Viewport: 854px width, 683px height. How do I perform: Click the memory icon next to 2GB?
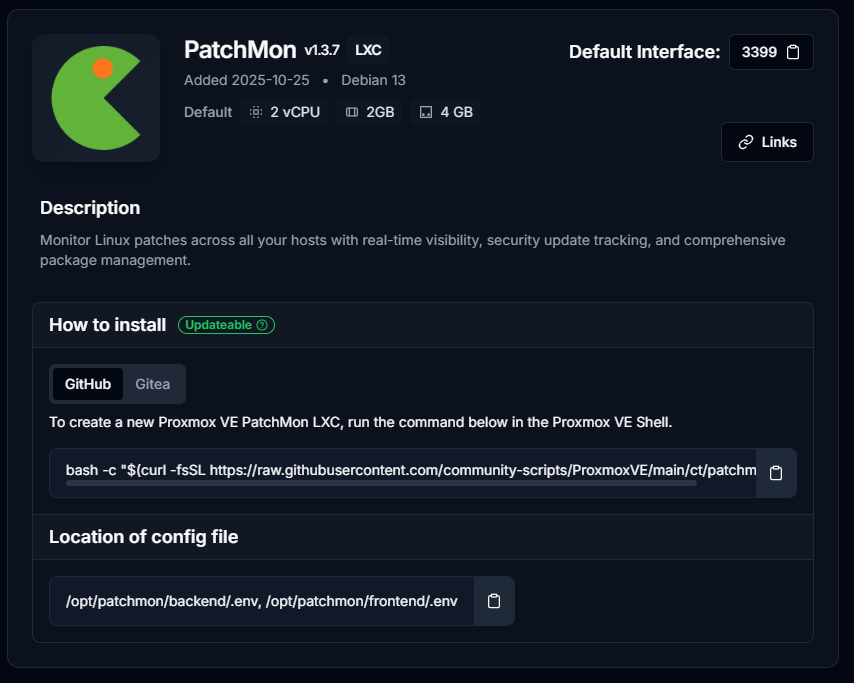pos(352,112)
